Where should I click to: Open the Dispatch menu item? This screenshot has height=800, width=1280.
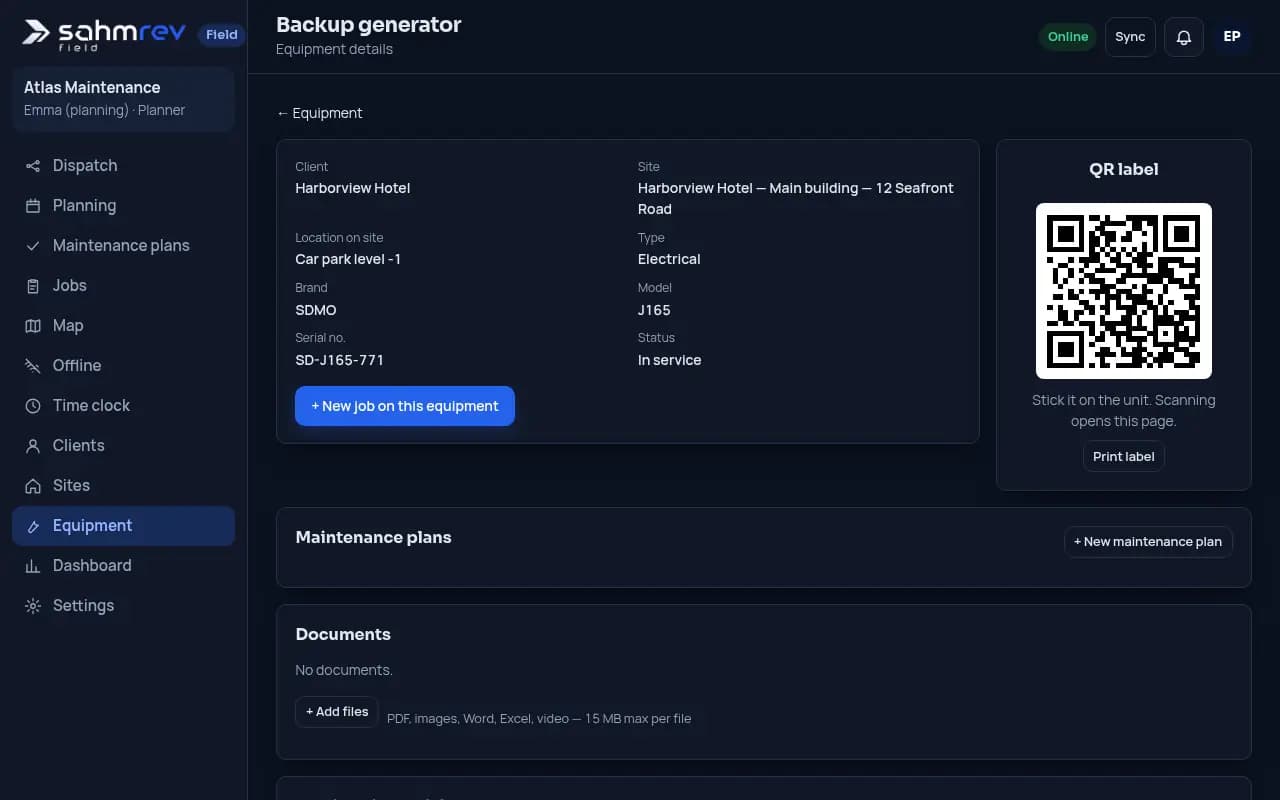[124, 166]
